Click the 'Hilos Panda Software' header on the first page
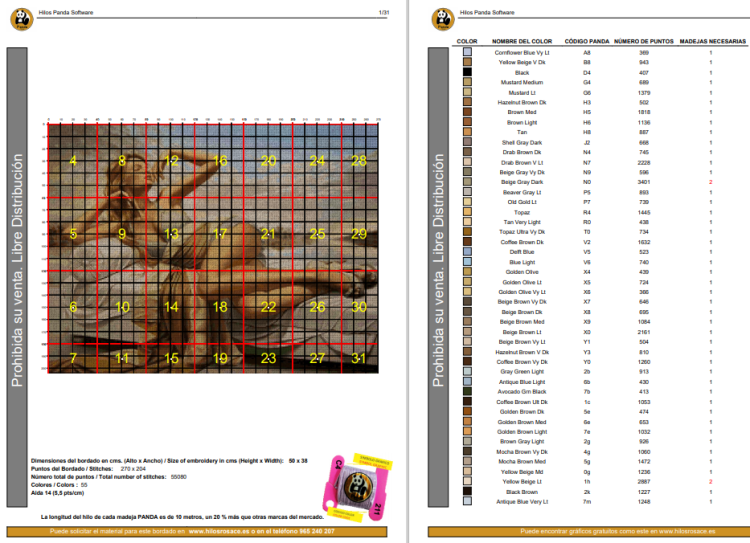Screen dimensions: 750x543 tap(66, 12)
